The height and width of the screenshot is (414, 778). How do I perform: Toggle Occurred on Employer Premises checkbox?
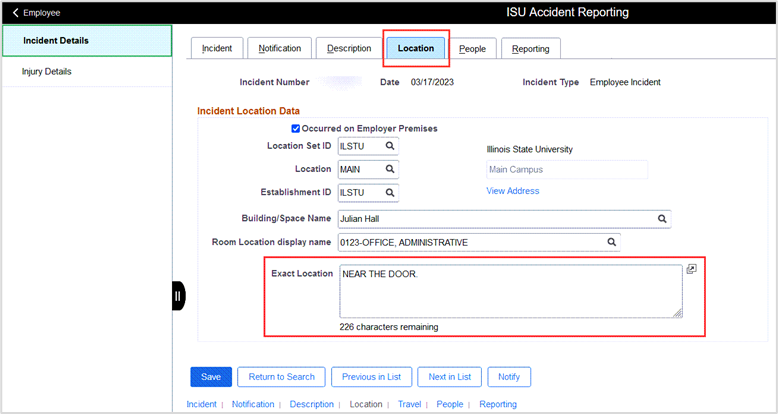tap(296, 129)
